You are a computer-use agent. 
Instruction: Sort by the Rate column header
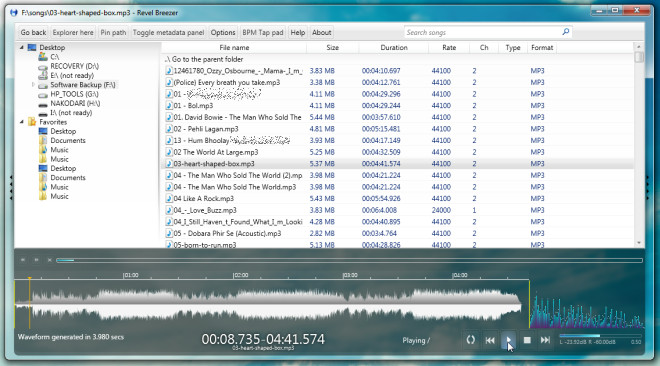coord(449,48)
